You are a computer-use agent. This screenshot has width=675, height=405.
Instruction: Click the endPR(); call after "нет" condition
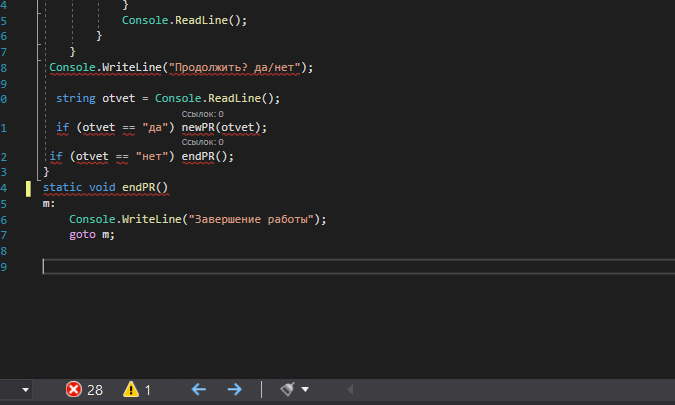[x=207, y=156]
